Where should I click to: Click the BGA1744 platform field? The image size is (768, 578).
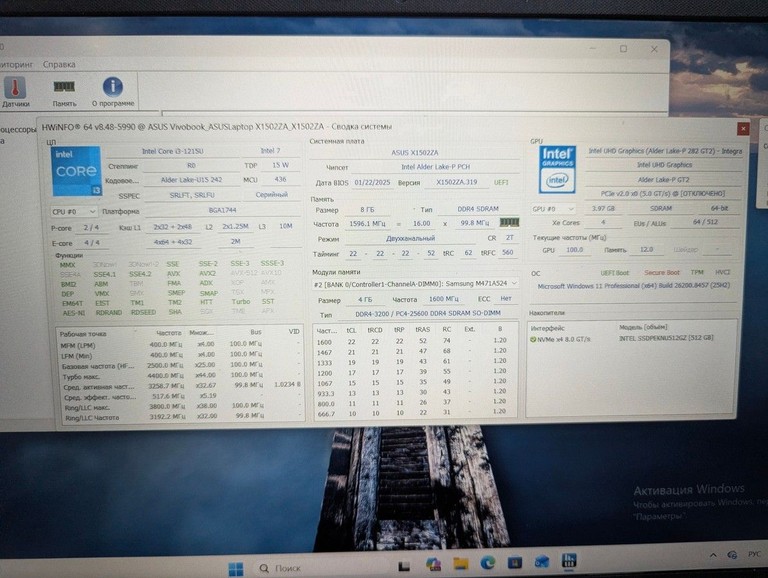[222, 210]
